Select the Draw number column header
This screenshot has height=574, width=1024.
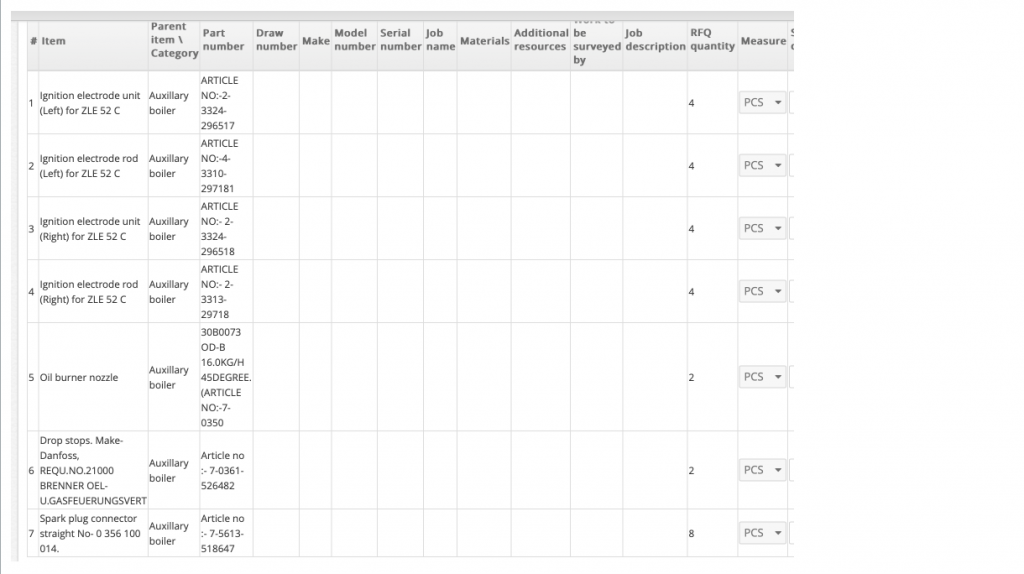click(x=276, y=40)
